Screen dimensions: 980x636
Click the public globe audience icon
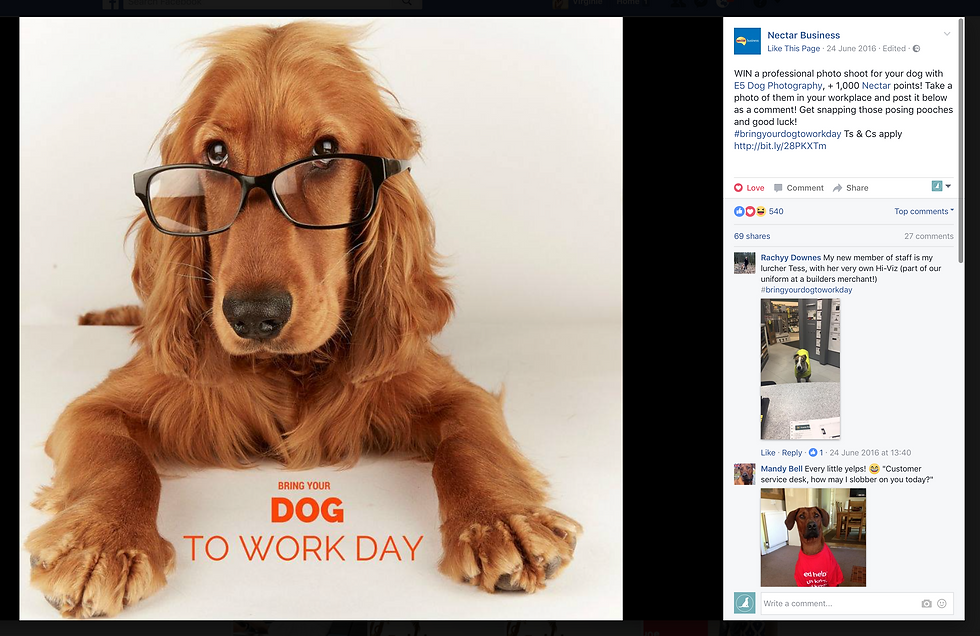pyautogui.click(x=916, y=49)
